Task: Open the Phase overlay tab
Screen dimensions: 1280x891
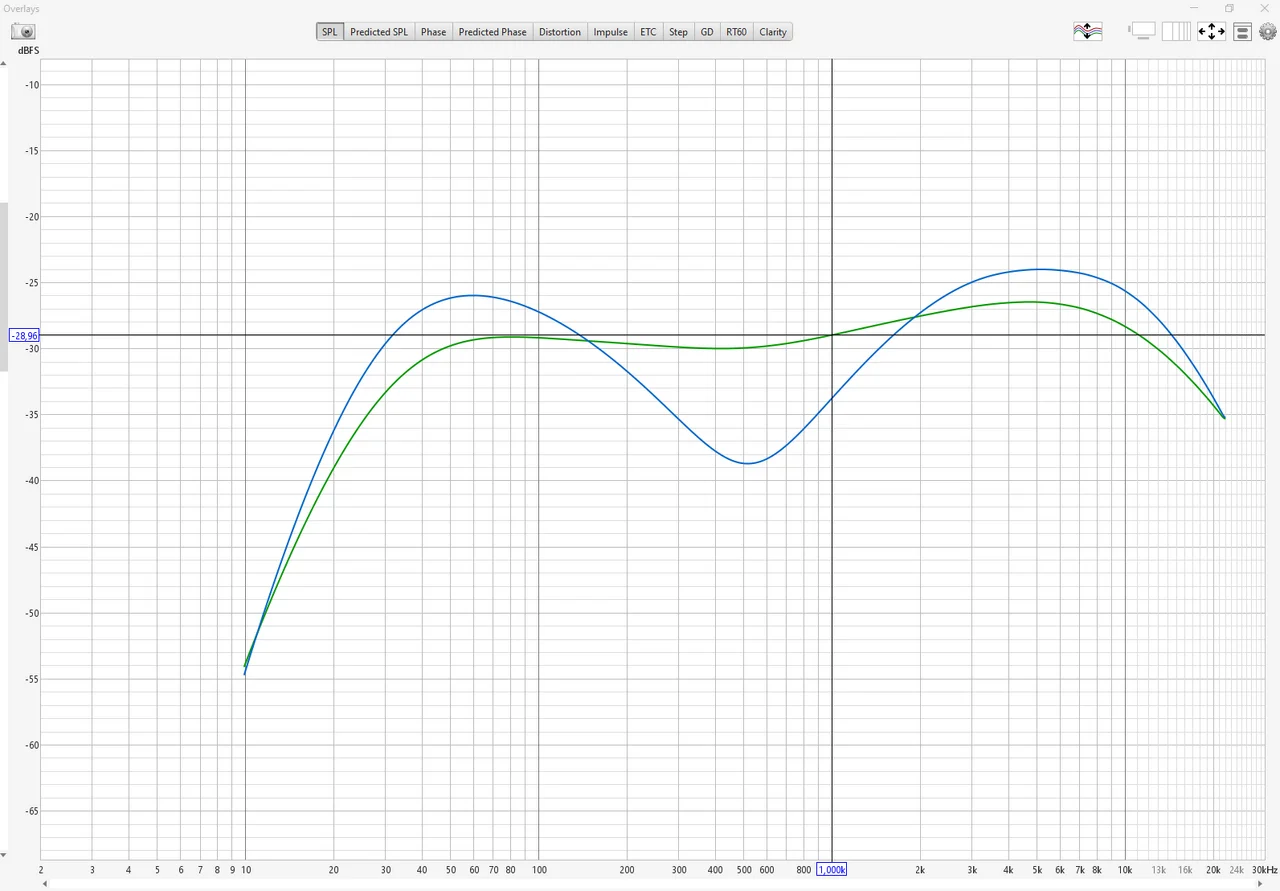Action: (x=433, y=32)
